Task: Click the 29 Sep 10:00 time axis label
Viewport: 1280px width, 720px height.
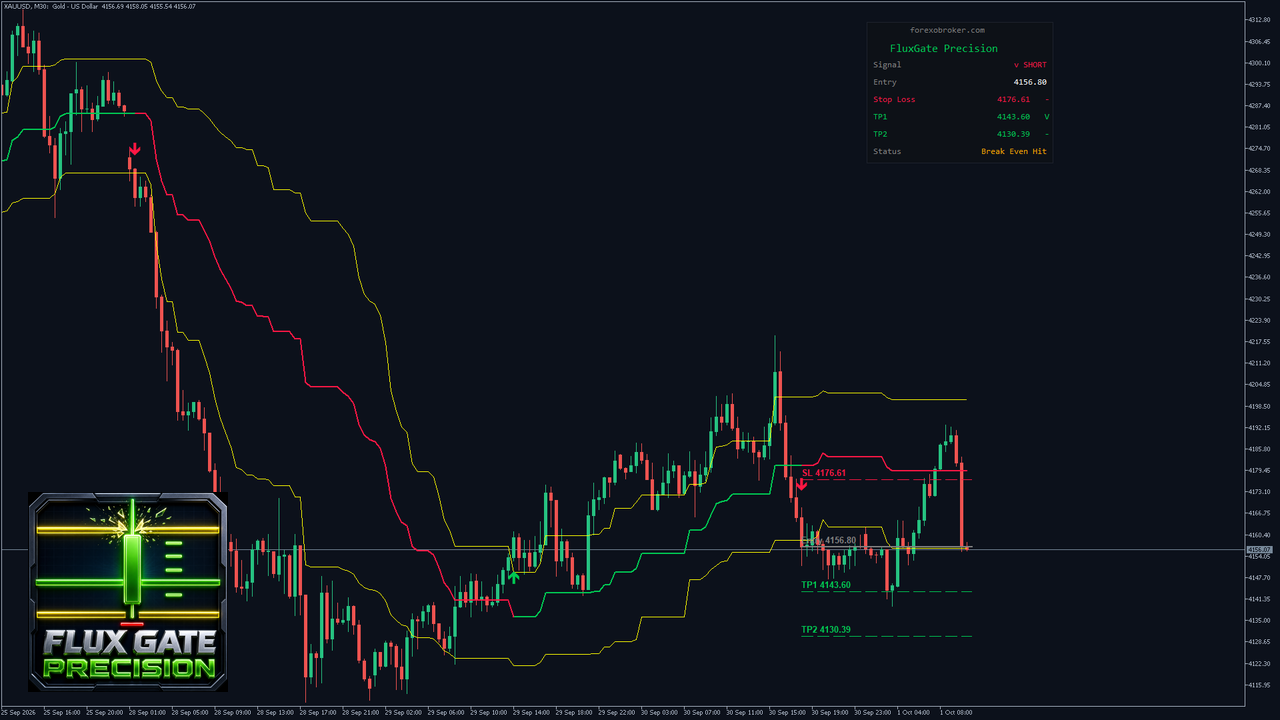Action: click(491, 712)
